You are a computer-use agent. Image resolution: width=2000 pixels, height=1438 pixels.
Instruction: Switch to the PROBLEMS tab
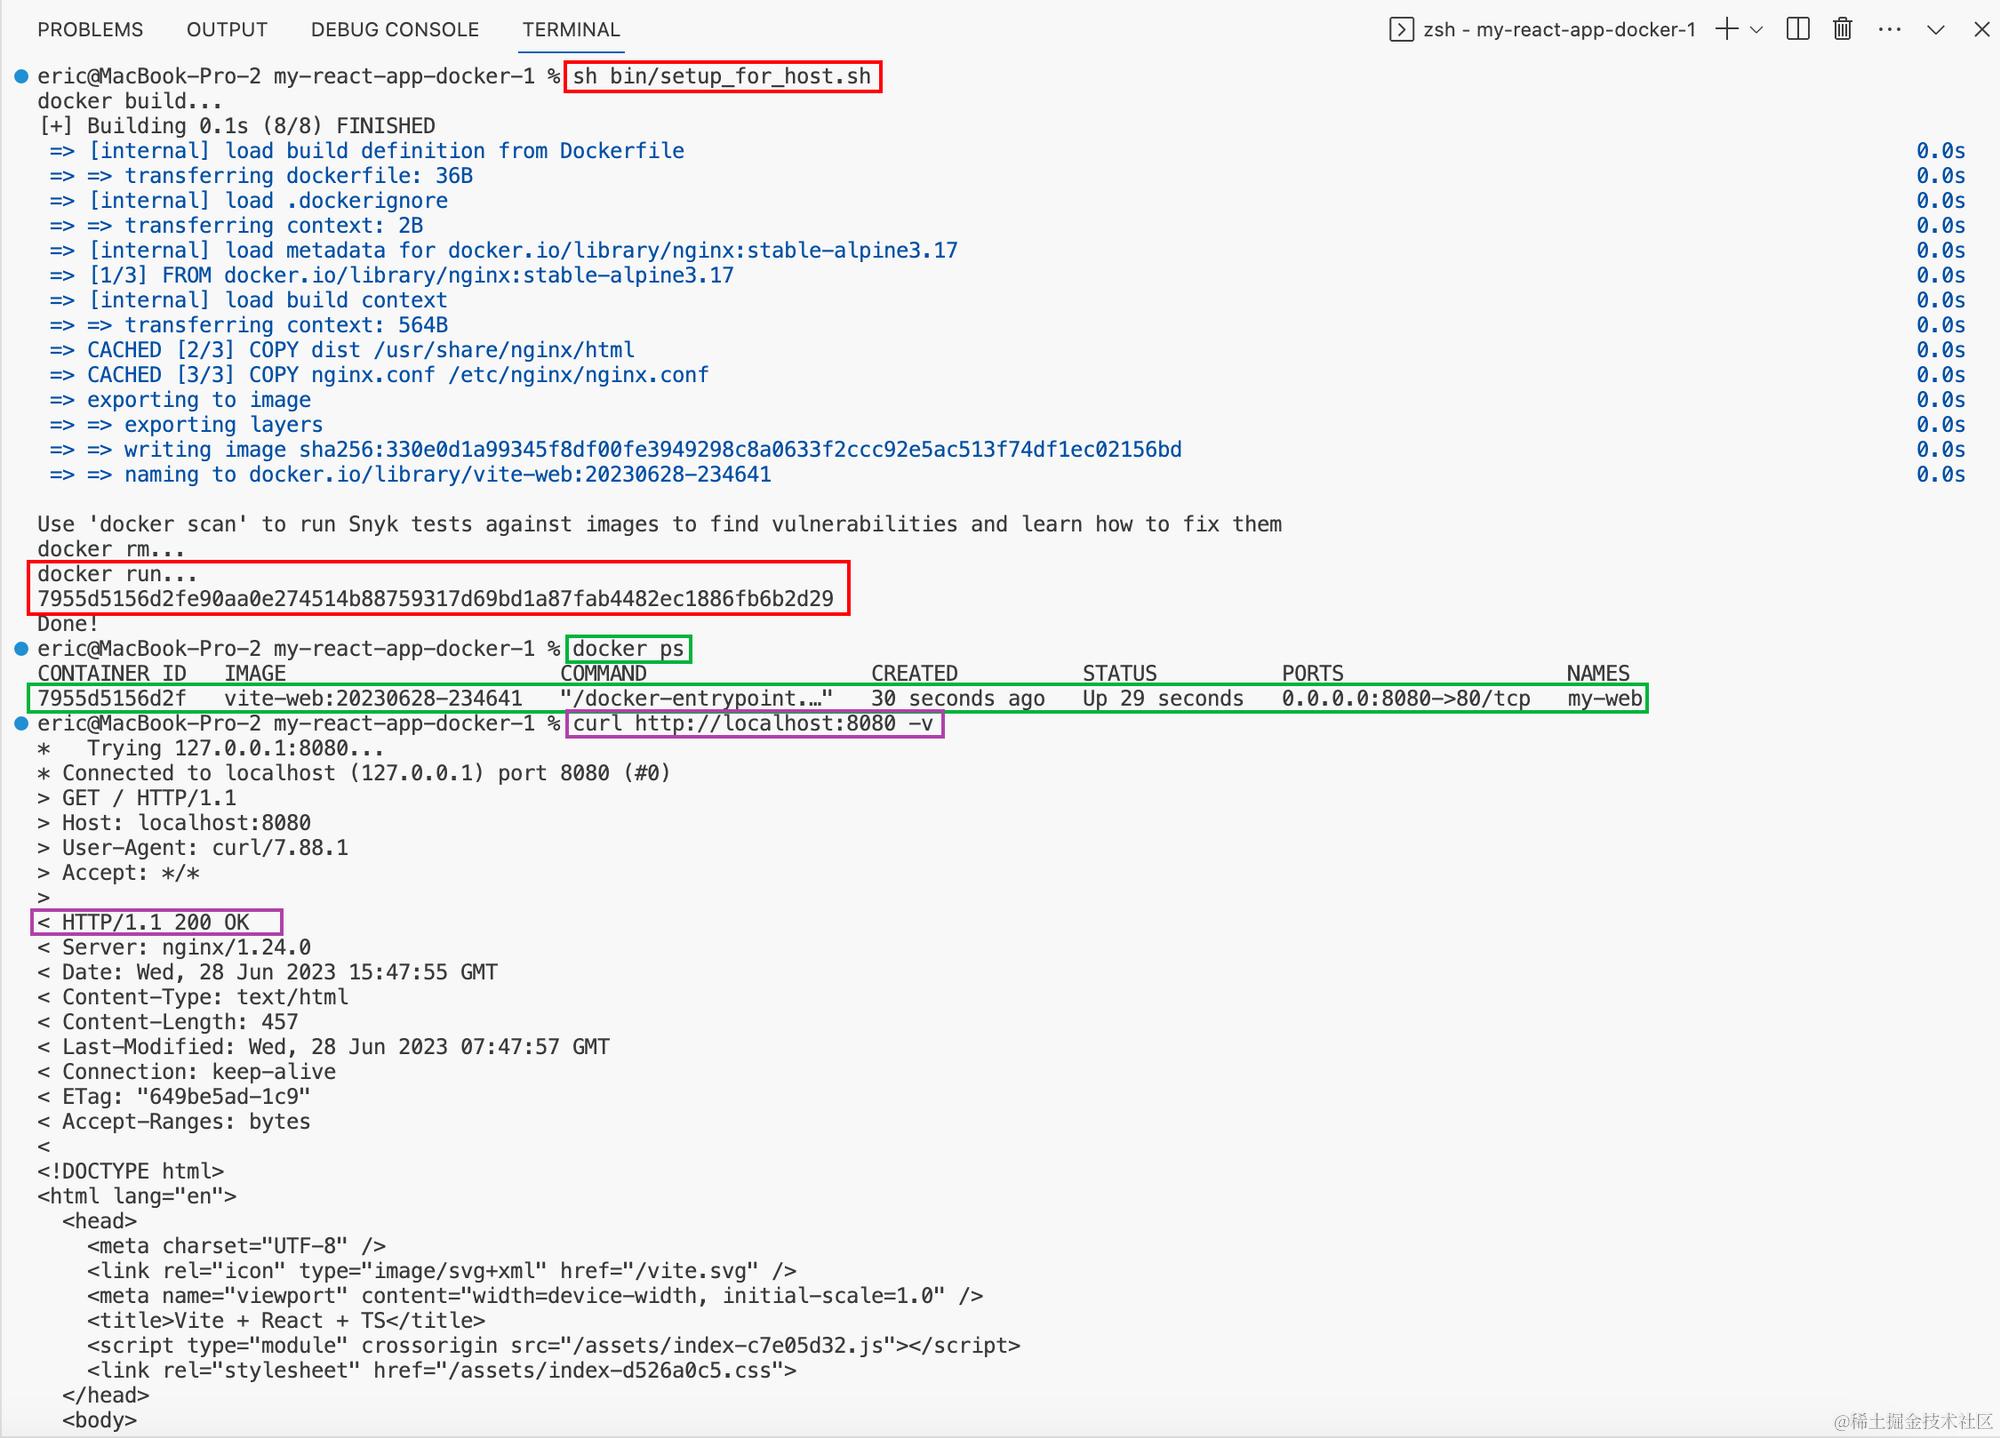point(90,30)
